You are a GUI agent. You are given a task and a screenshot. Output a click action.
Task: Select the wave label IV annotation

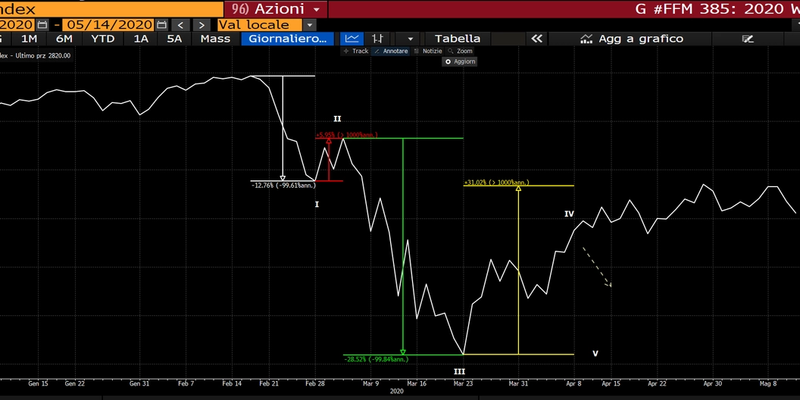(x=569, y=214)
